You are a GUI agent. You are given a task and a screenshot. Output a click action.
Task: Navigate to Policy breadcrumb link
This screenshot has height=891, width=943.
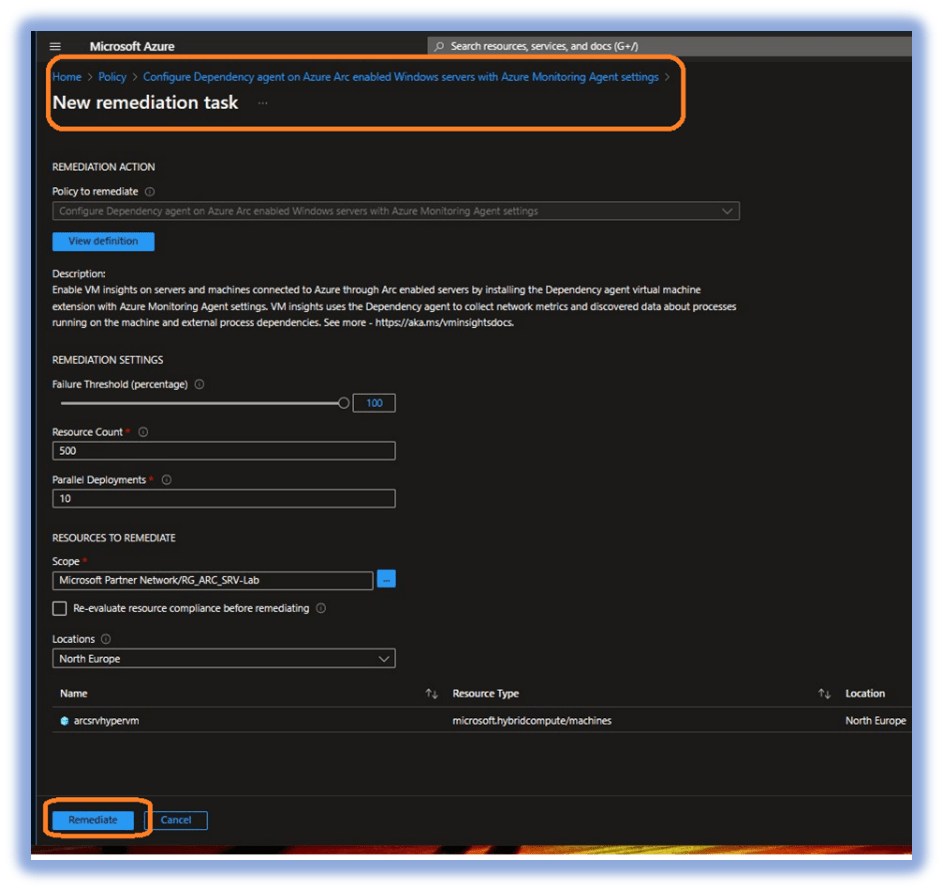(x=112, y=77)
